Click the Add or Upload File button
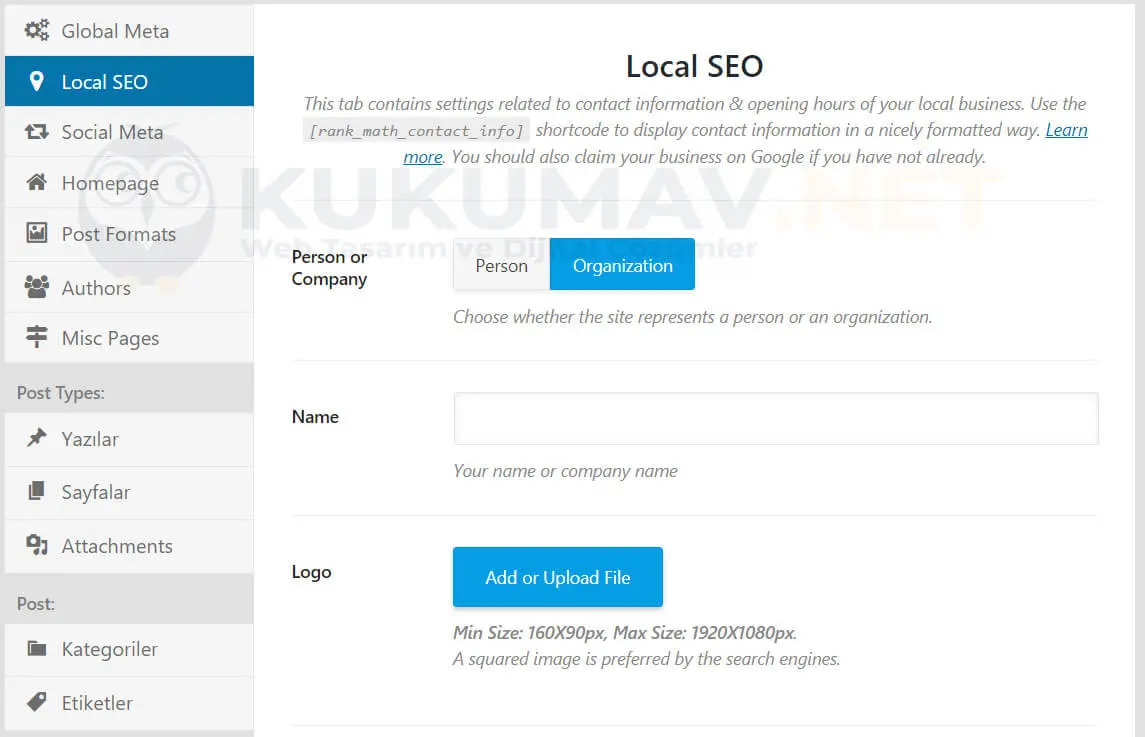The height and width of the screenshot is (737, 1145). [x=558, y=577]
